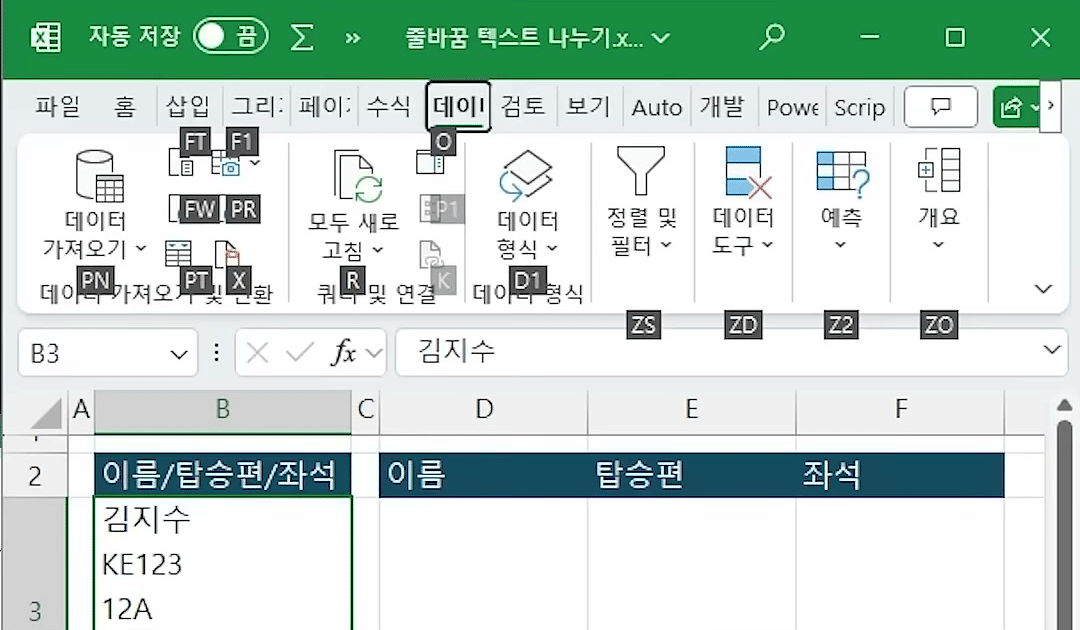Click the Outline (개요) icon
Image resolution: width=1080 pixels, height=630 pixels.
click(x=939, y=170)
